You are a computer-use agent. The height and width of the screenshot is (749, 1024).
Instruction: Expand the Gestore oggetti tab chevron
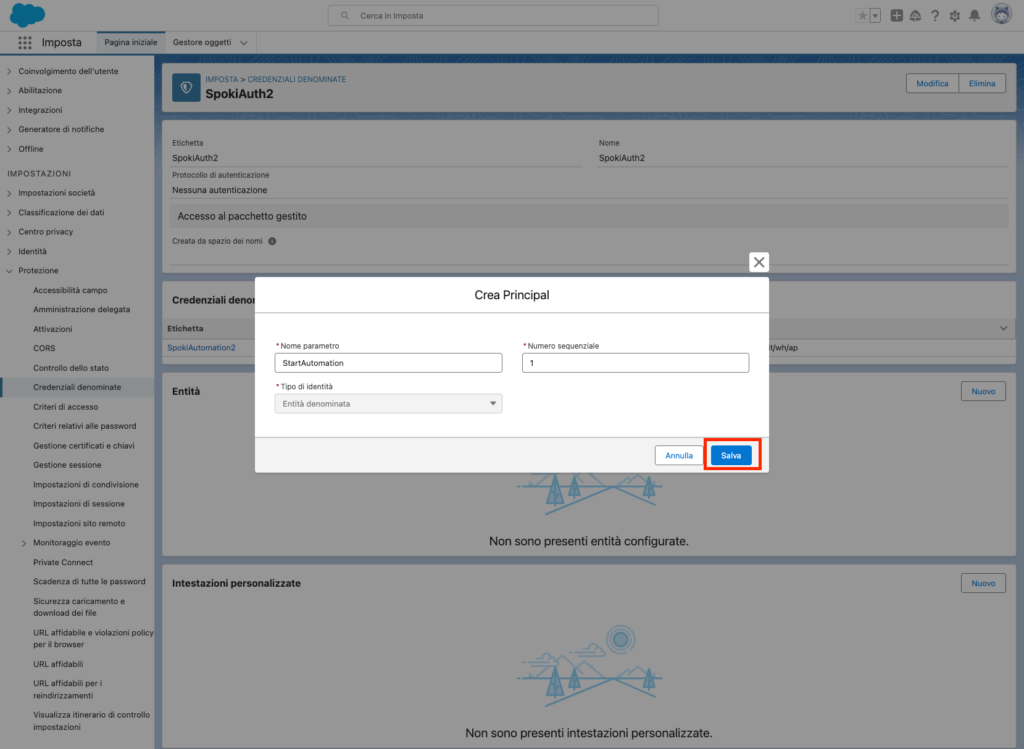coord(244,43)
